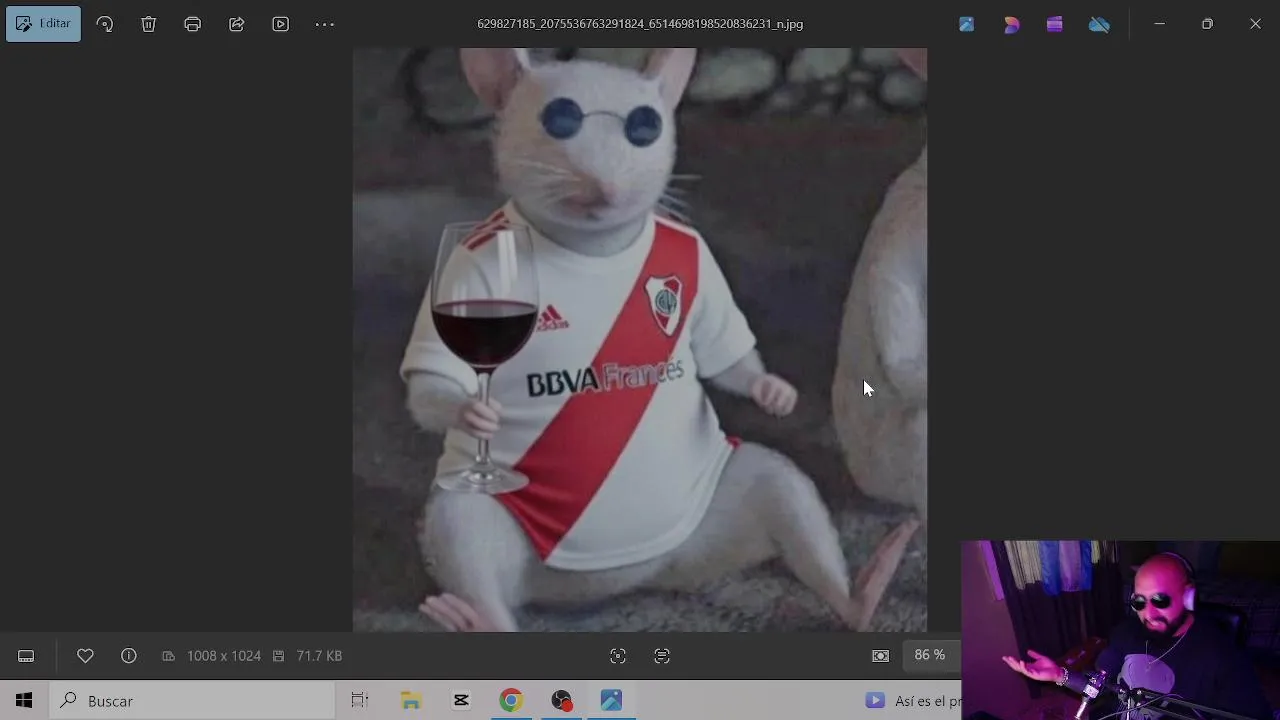This screenshot has height=720, width=1280.
Task: Switch to Google Chrome in taskbar
Action: [x=511, y=701]
